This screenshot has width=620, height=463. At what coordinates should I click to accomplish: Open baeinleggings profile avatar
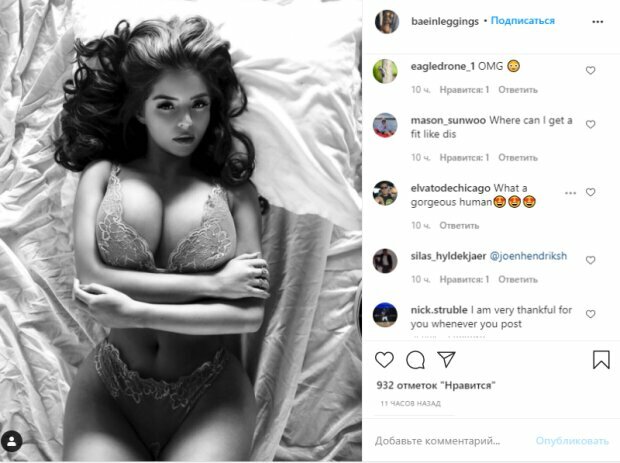[387, 21]
